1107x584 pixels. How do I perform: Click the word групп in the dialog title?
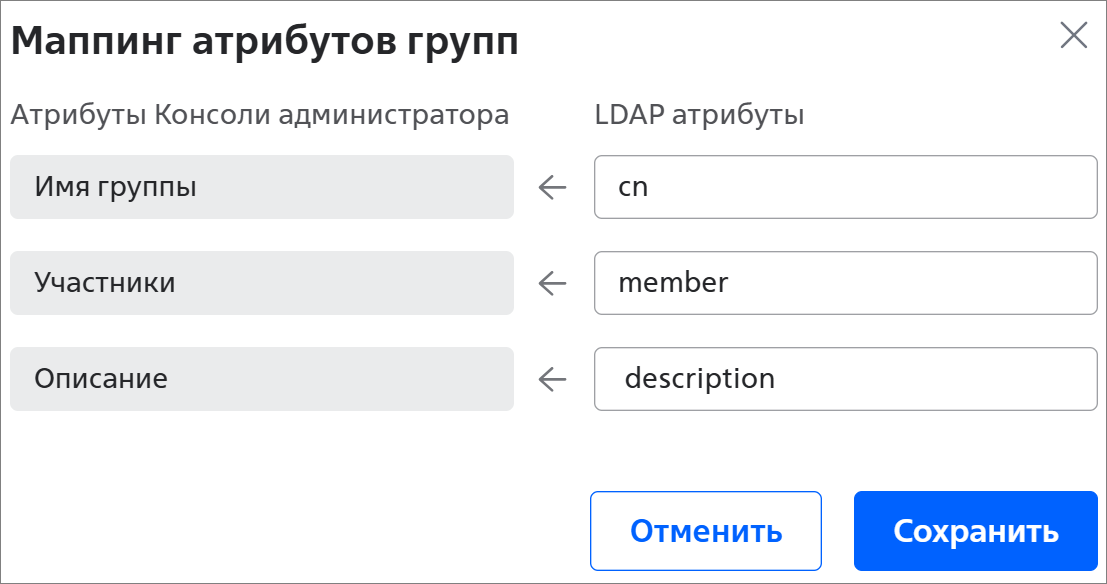(x=464, y=42)
